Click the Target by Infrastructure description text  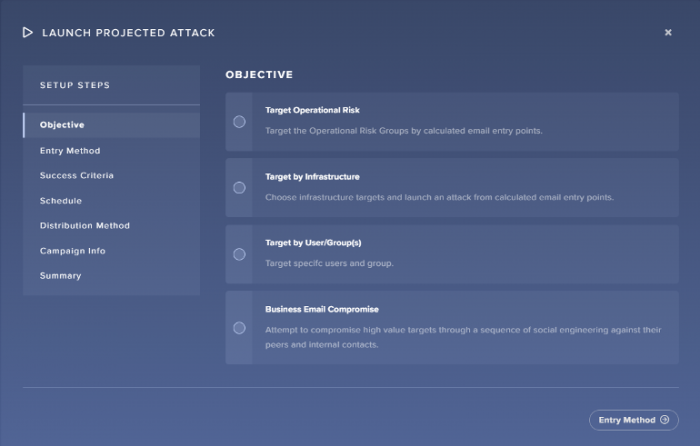click(x=439, y=197)
